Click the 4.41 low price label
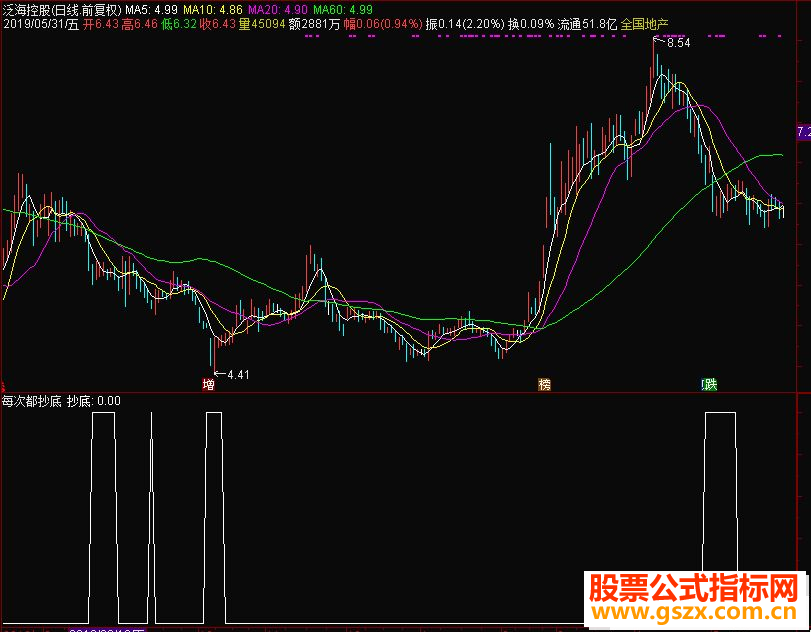811x632 pixels. [x=238, y=374]
